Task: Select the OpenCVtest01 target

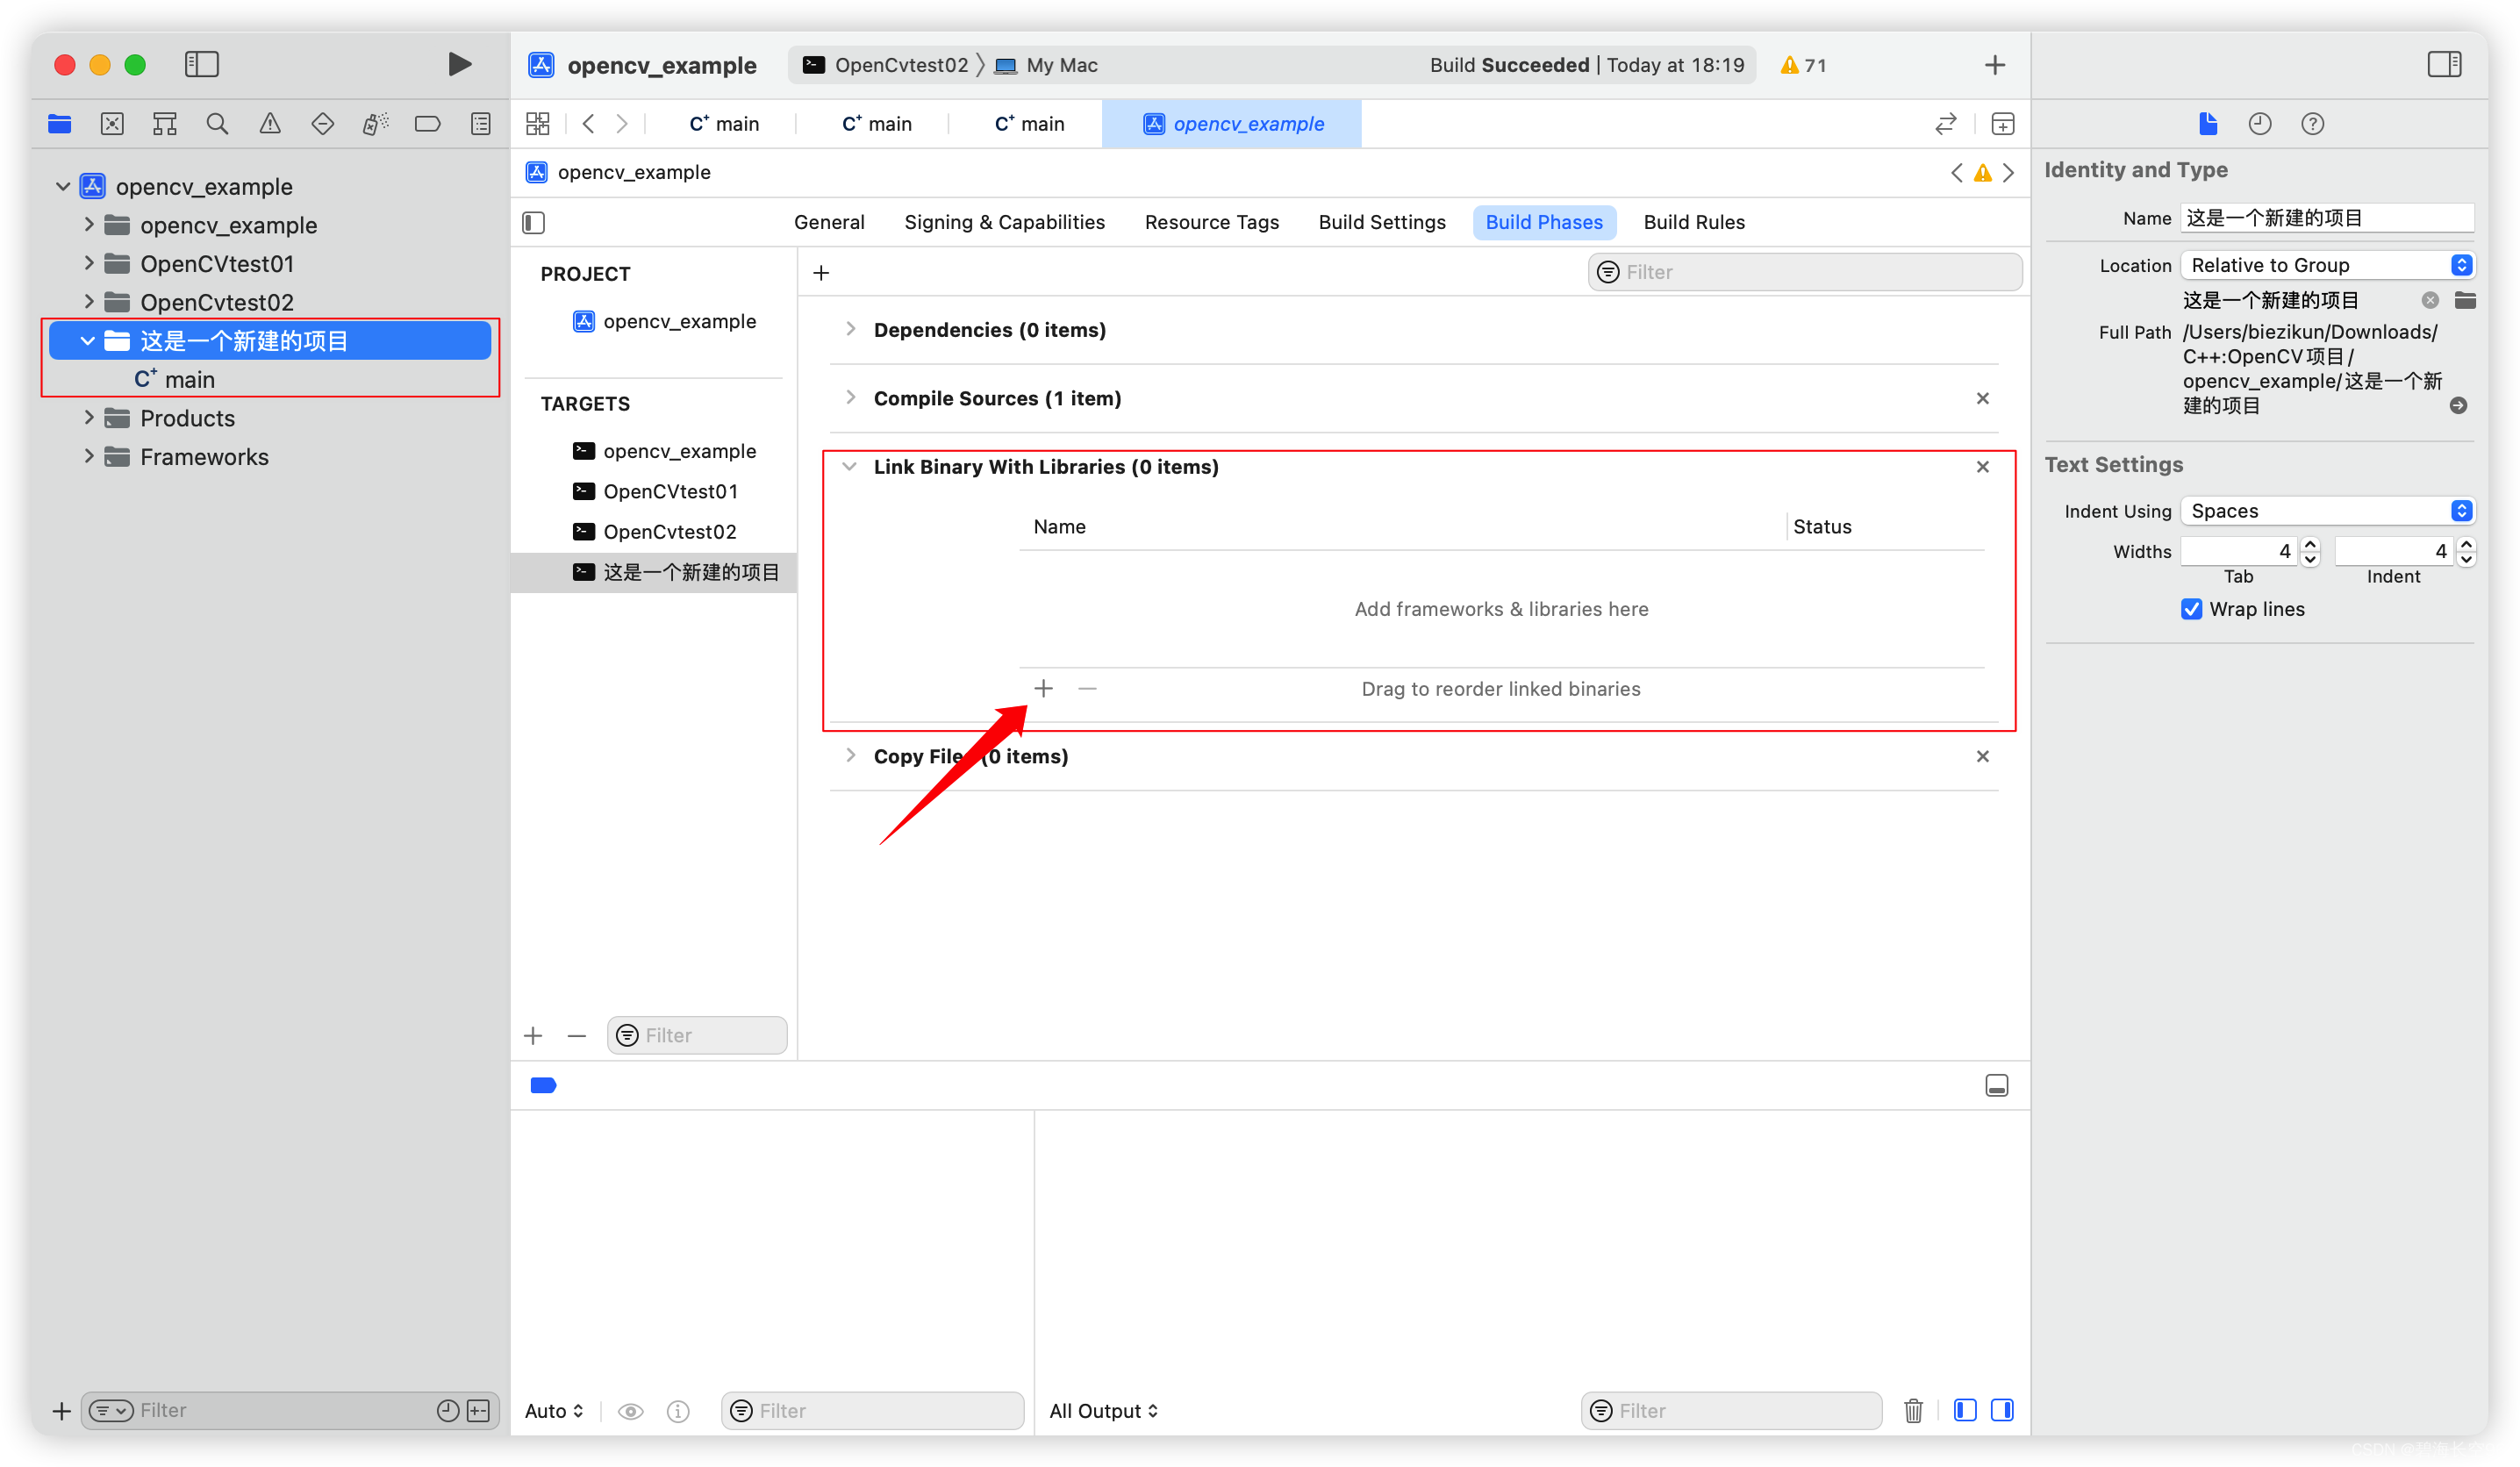Action: pyautogui.click(x=670, y=491)
